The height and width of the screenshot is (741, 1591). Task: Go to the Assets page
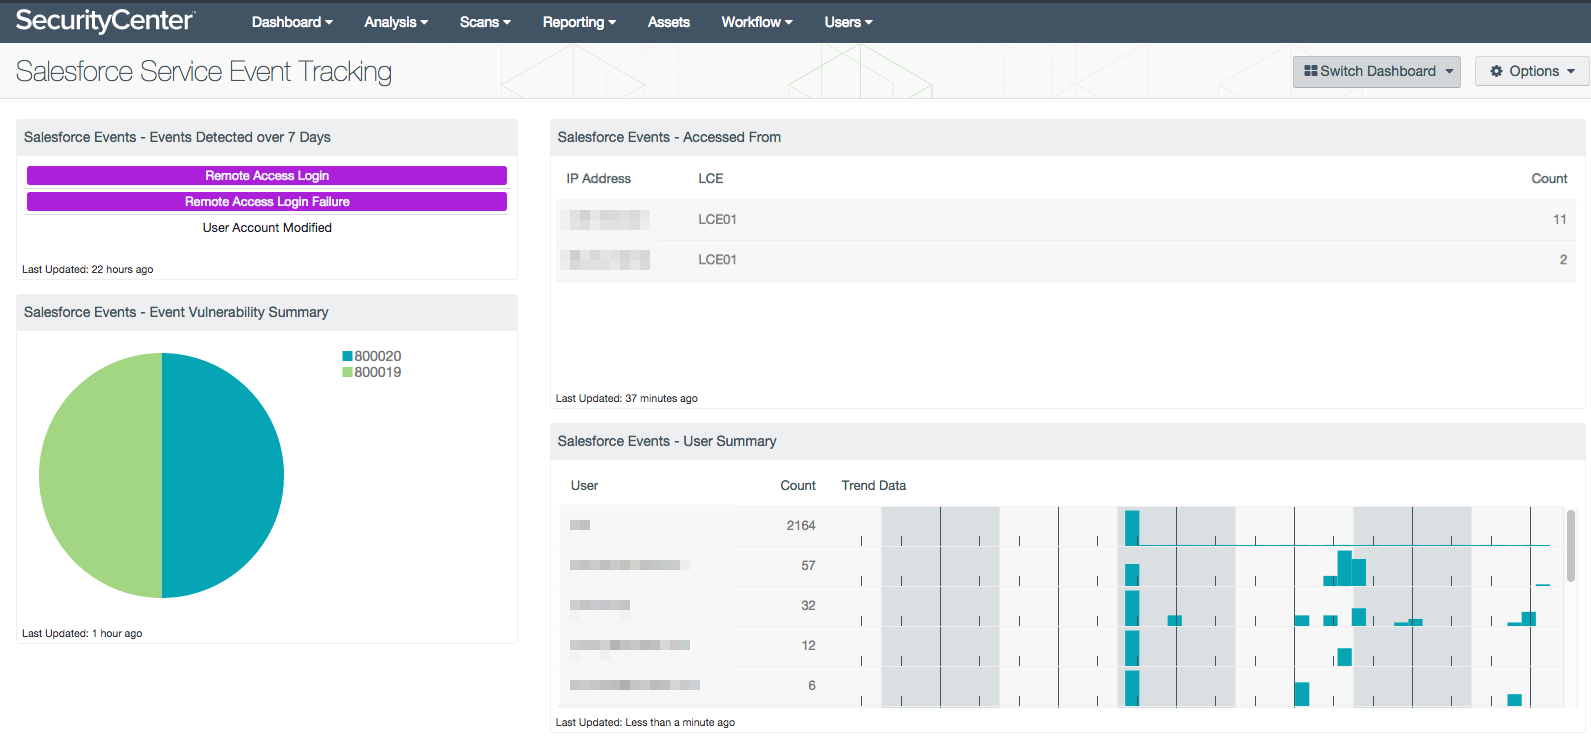(669, 22)
